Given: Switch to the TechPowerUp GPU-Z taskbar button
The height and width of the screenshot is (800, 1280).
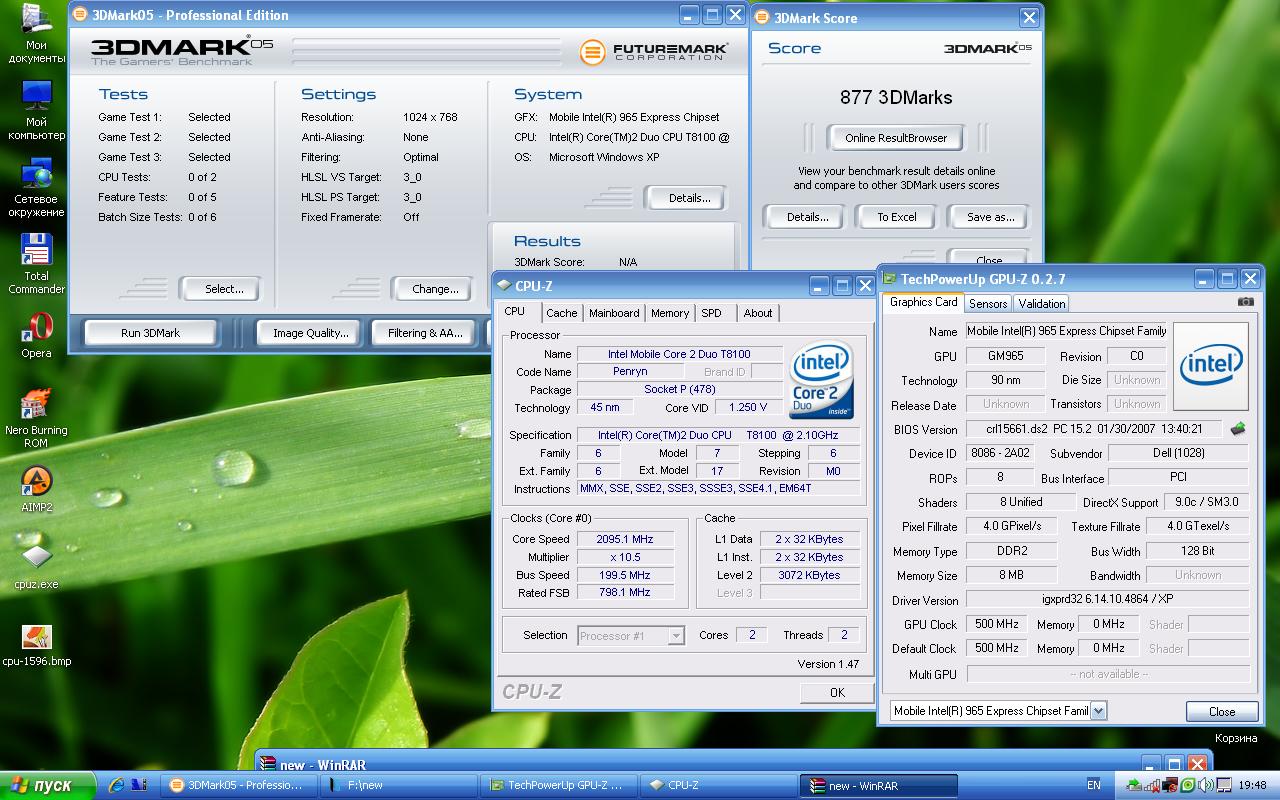Looking at the screenshot, I should [x=558, y=785].
